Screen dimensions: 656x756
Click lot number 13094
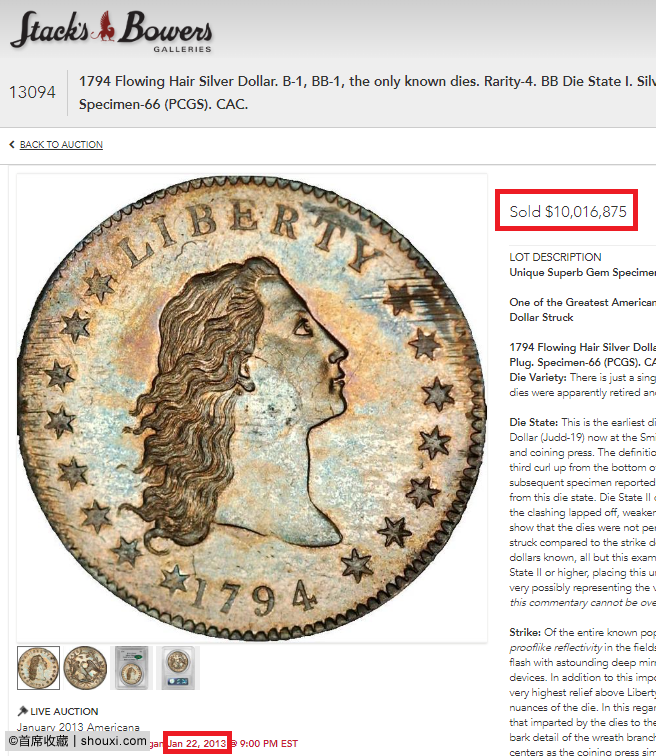(x=32, y=92)
